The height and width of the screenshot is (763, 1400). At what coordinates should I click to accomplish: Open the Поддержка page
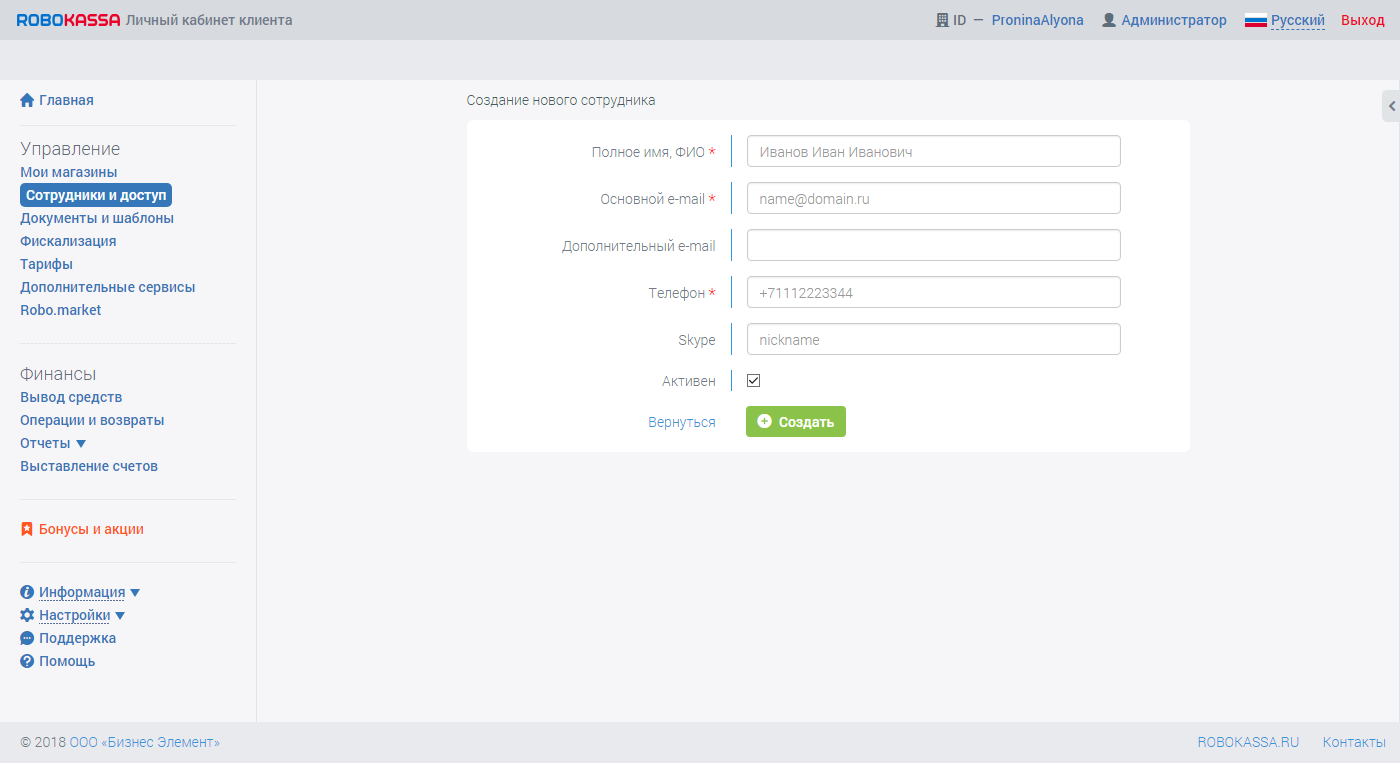click(77, 638)
